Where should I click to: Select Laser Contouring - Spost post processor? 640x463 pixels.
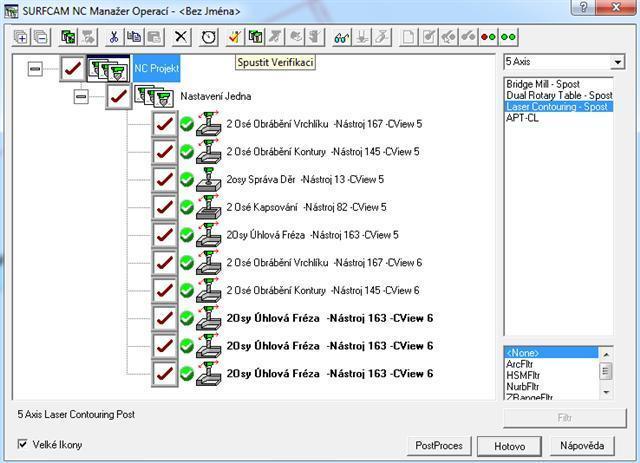pos(559,107)
